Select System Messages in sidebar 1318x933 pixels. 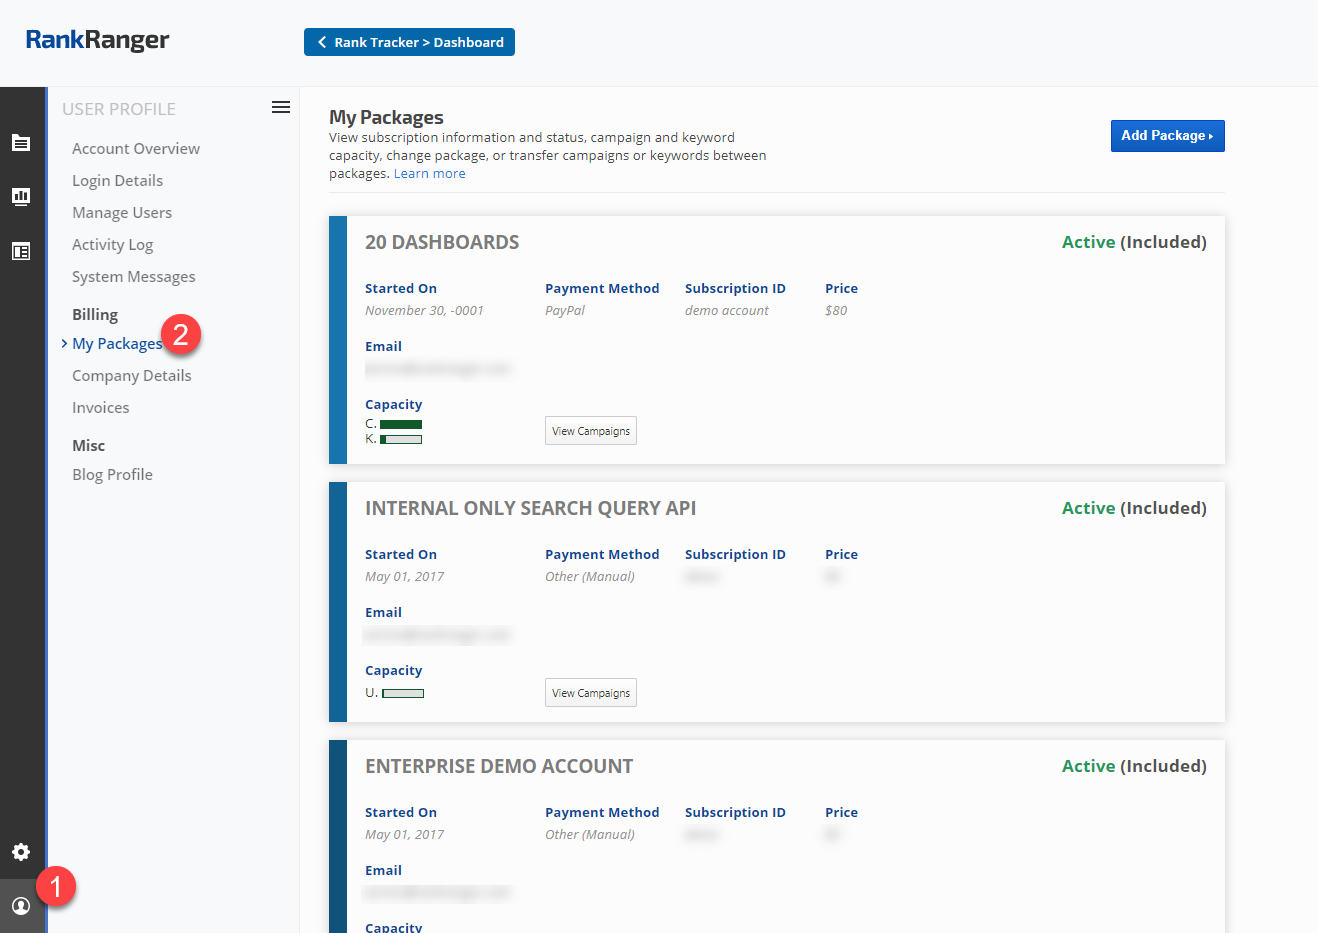(x=133, y=277)
